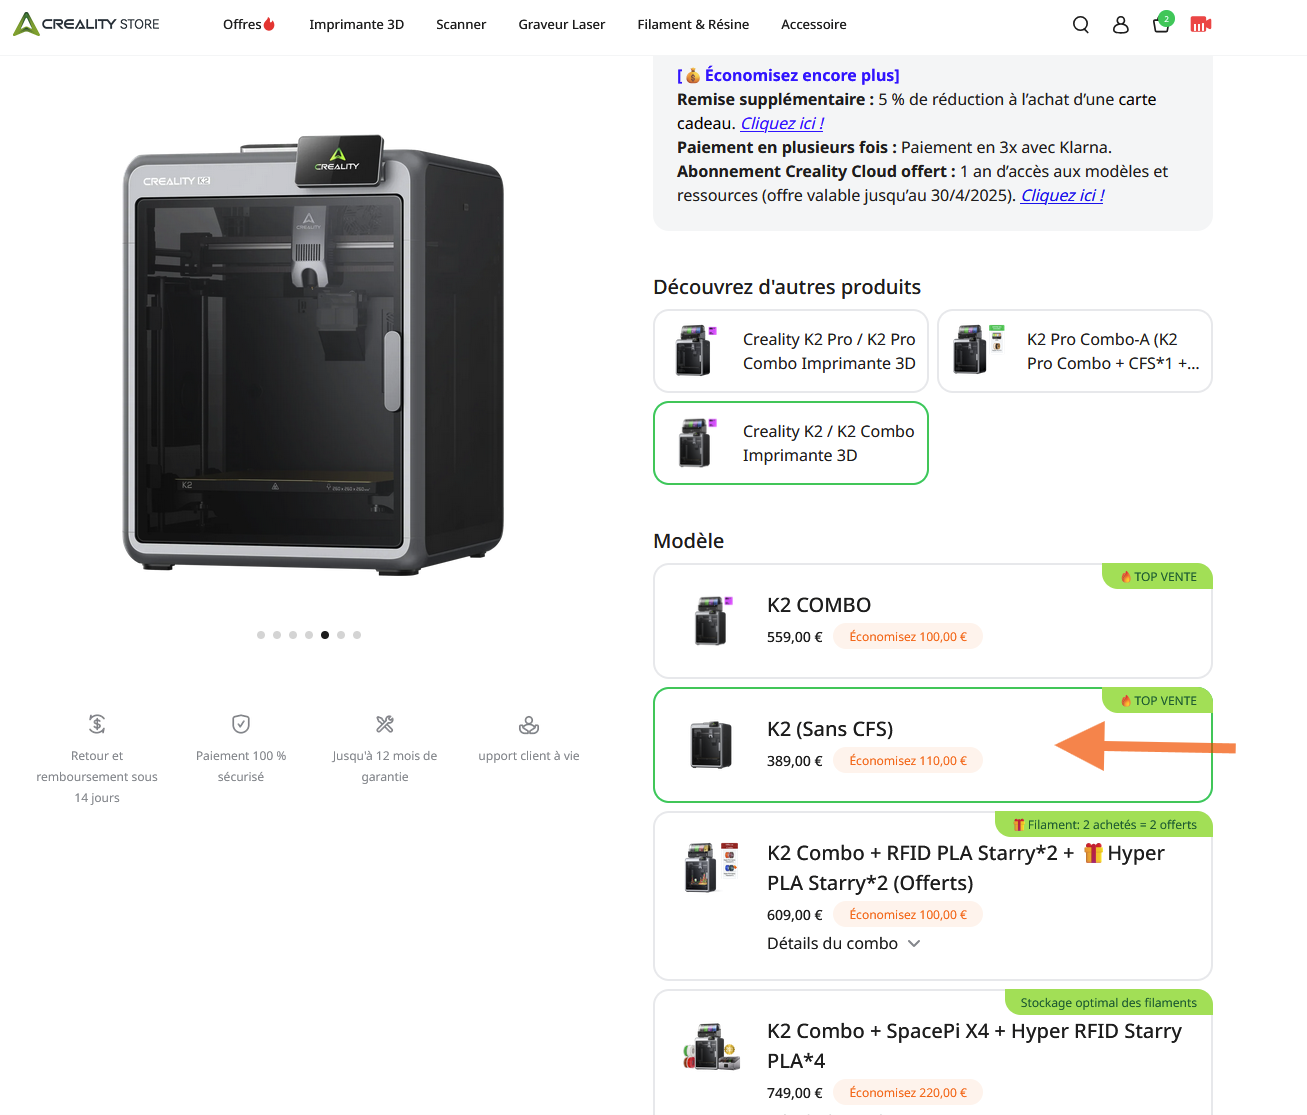Click the gift card Cliquez ici link
The image size is (1307, 1115).
tap(782, 124)
